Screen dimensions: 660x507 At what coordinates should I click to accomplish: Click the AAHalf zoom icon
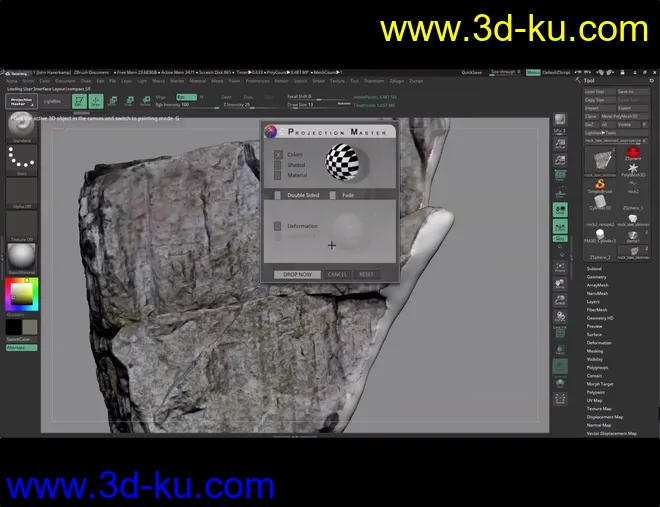coord(560,160)
